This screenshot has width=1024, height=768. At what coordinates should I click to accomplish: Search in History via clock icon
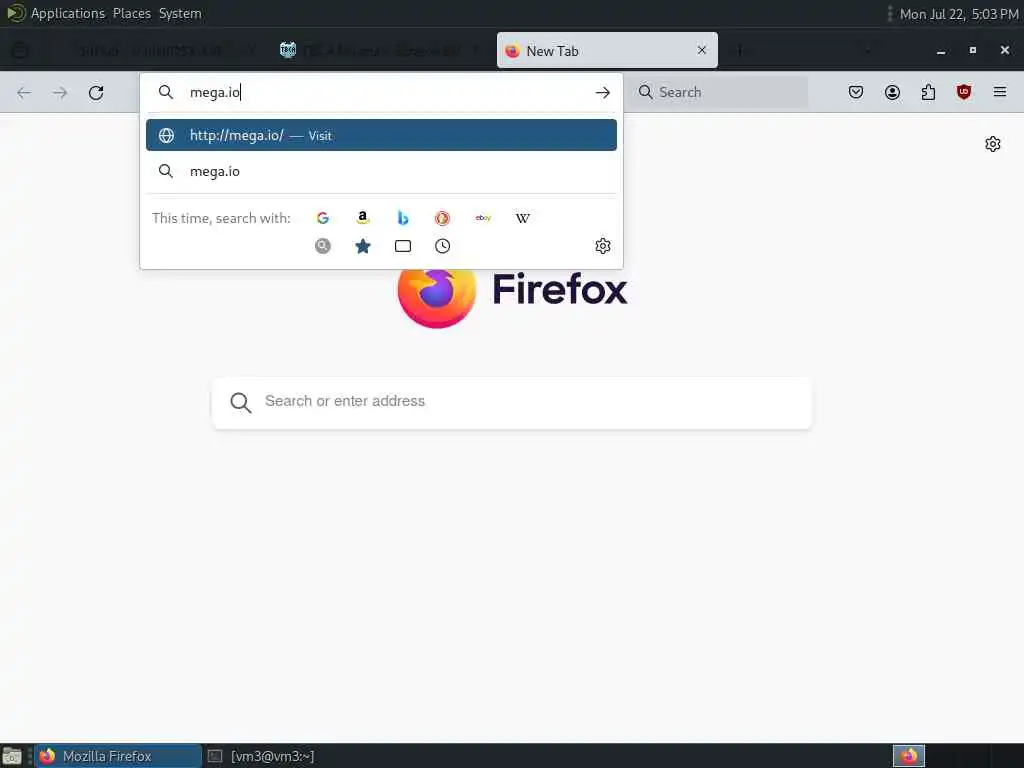442,246
